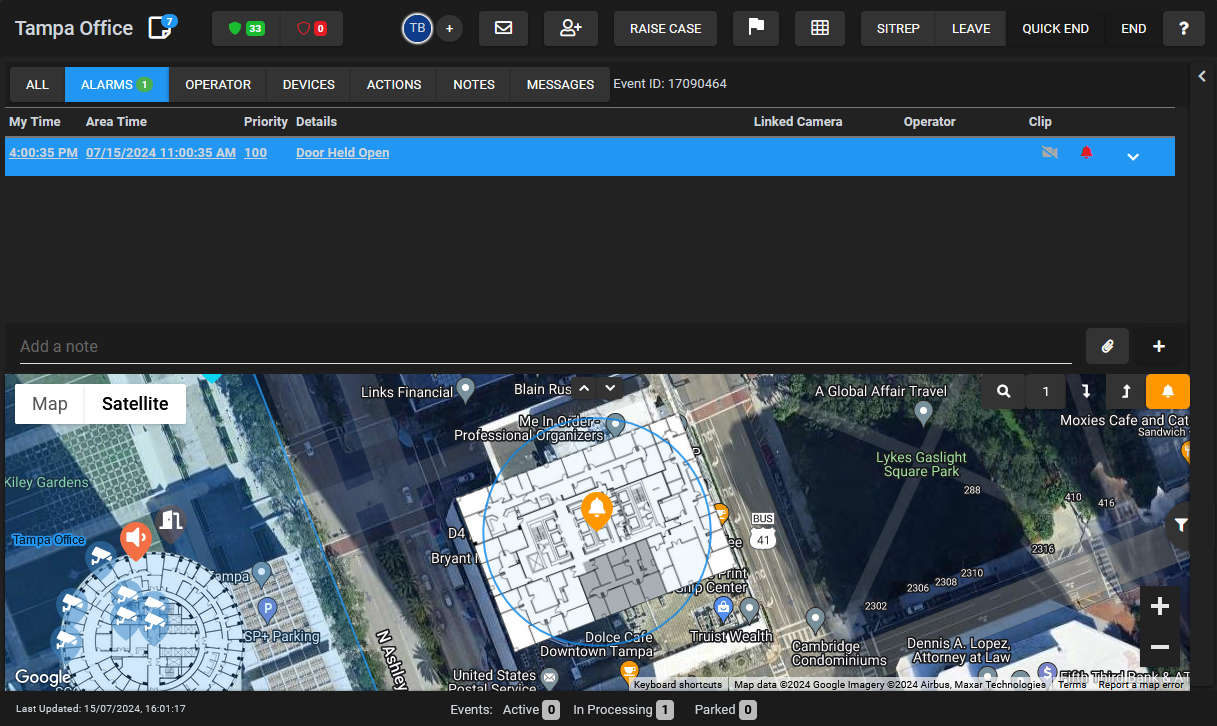The width and height of the screenshot is (1217, 726).
Task: Switch map to Map view
Action: 50,404
